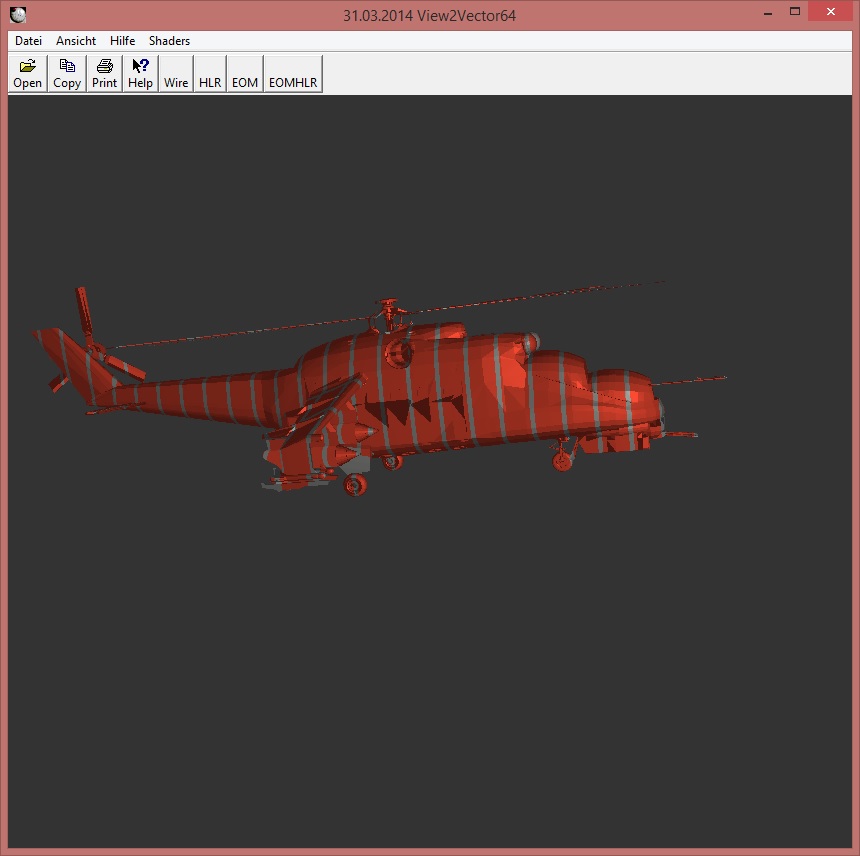The width and height of the screenshot is (860, 856).
Task: Open Help from the toolbar
Action: click(x=140, y=73)
